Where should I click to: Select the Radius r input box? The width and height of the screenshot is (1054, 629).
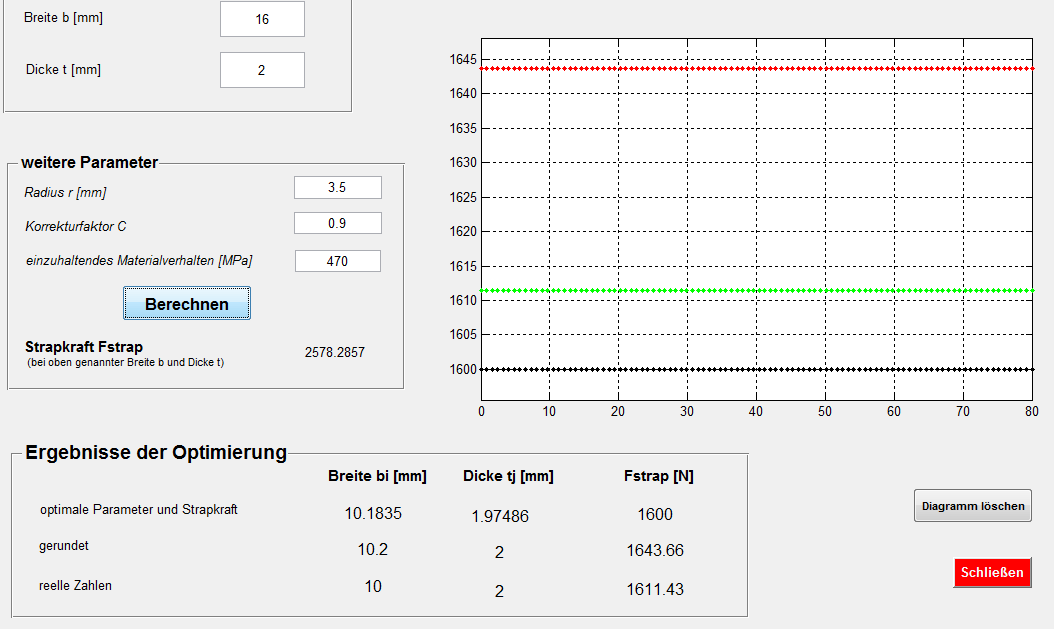pos(337,188)
